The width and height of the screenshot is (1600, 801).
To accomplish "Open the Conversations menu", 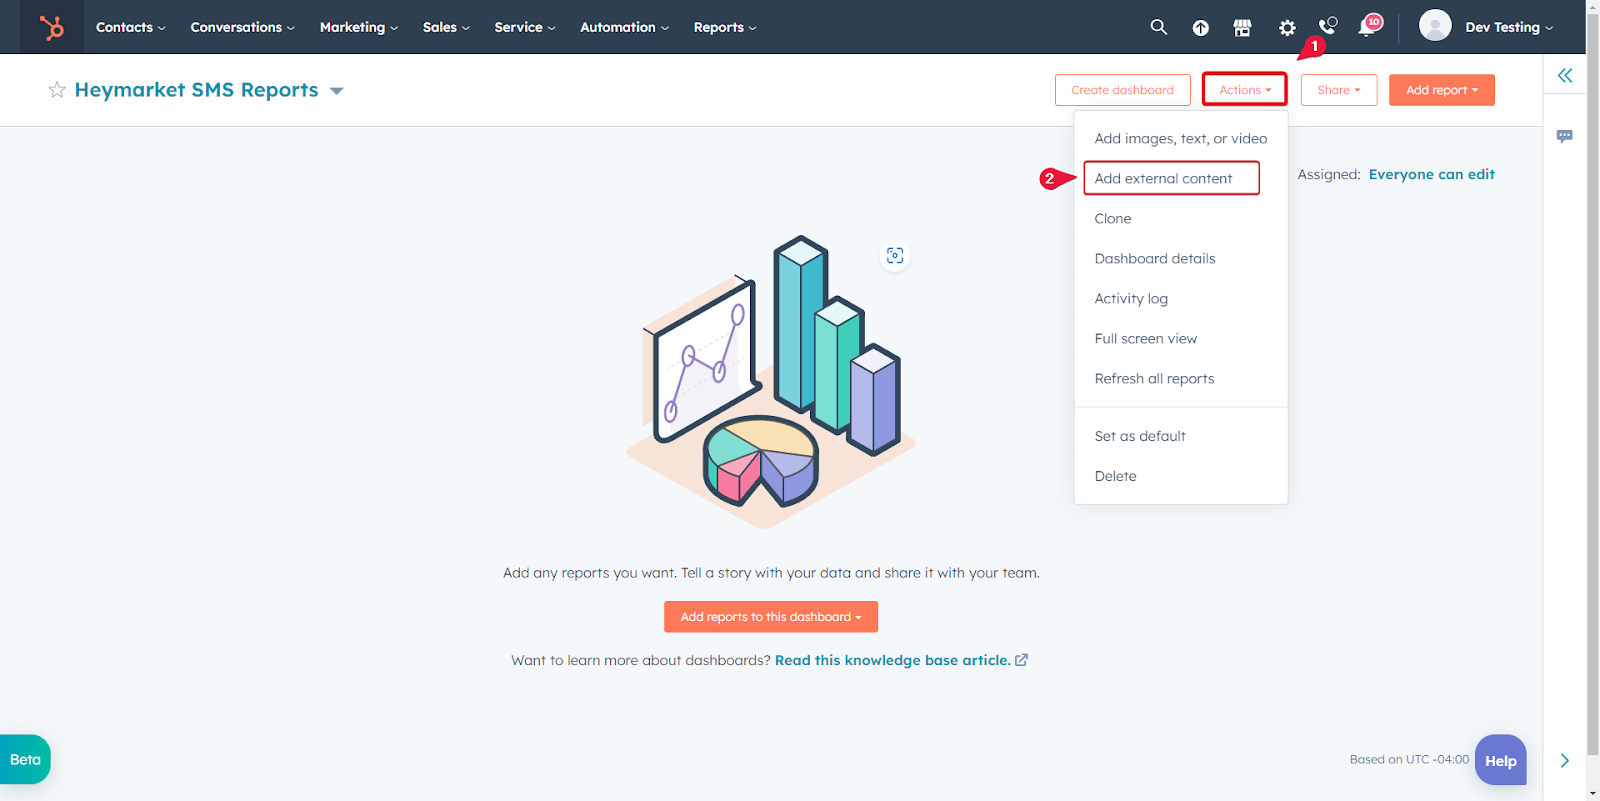I will 243,27.
